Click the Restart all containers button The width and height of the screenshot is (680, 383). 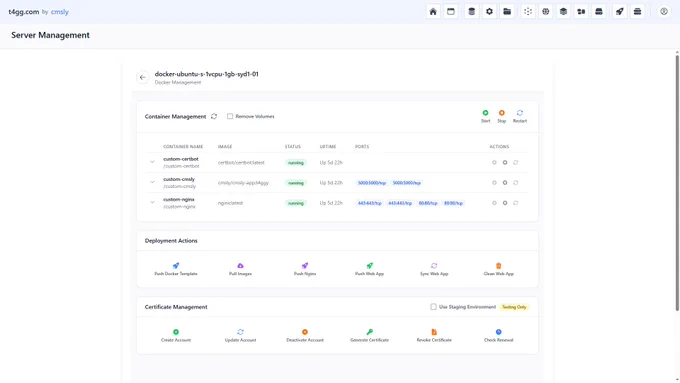(520, 116)
